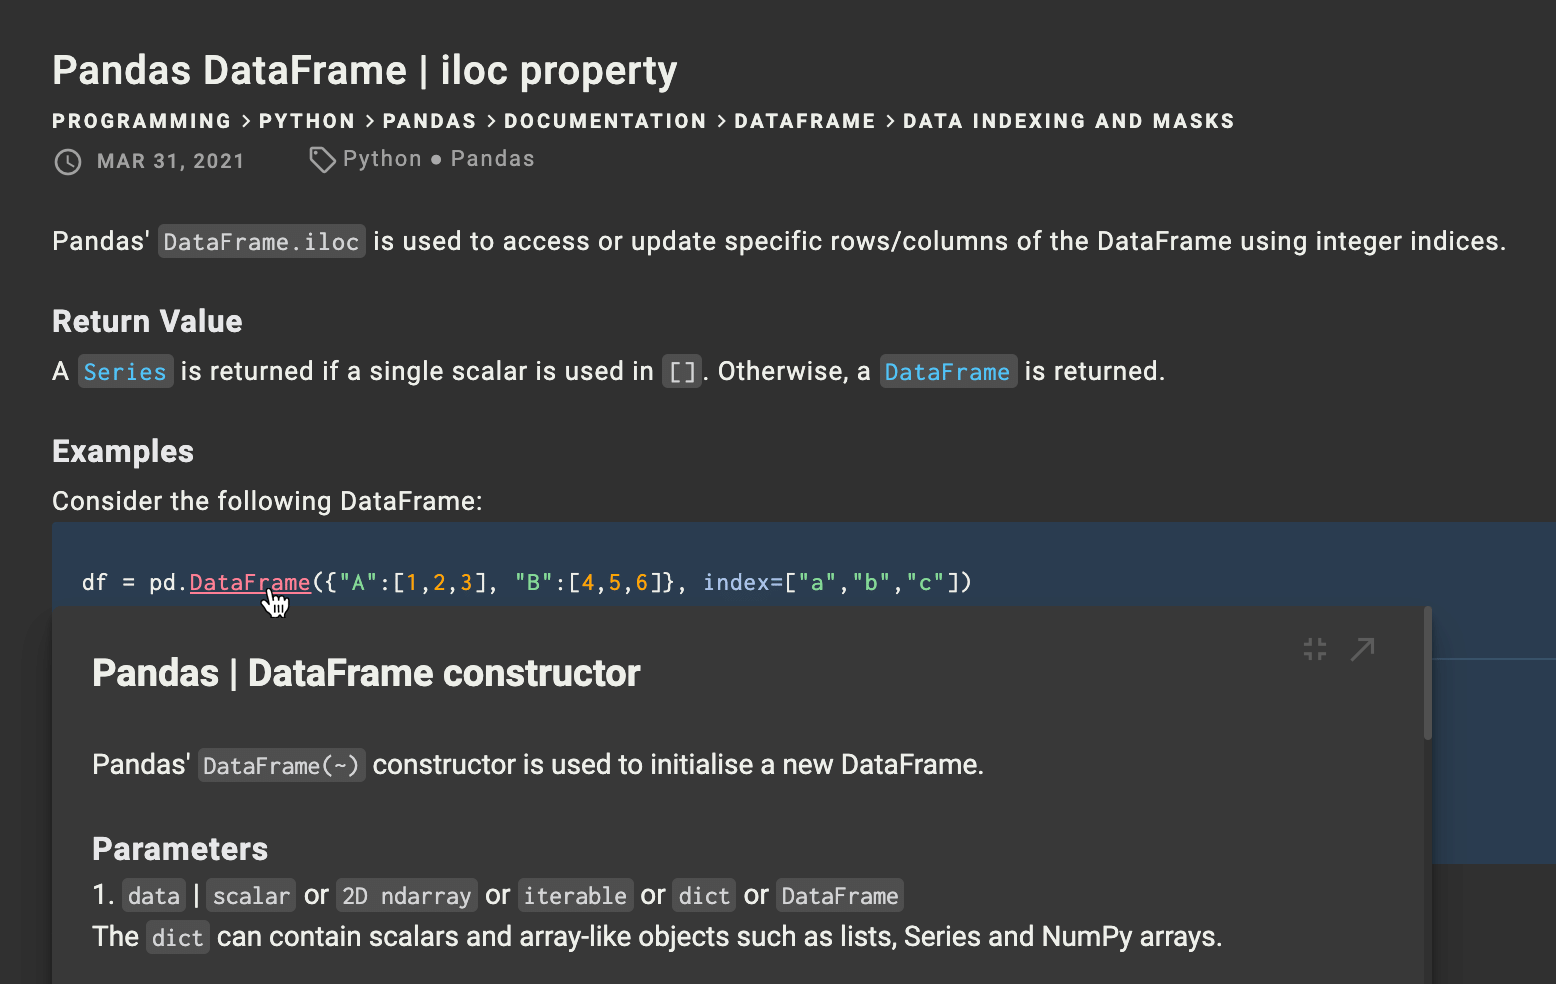Collapse the preview popup with minimize icon
Screen dimensions: 1556x984
click(1315, 649)
